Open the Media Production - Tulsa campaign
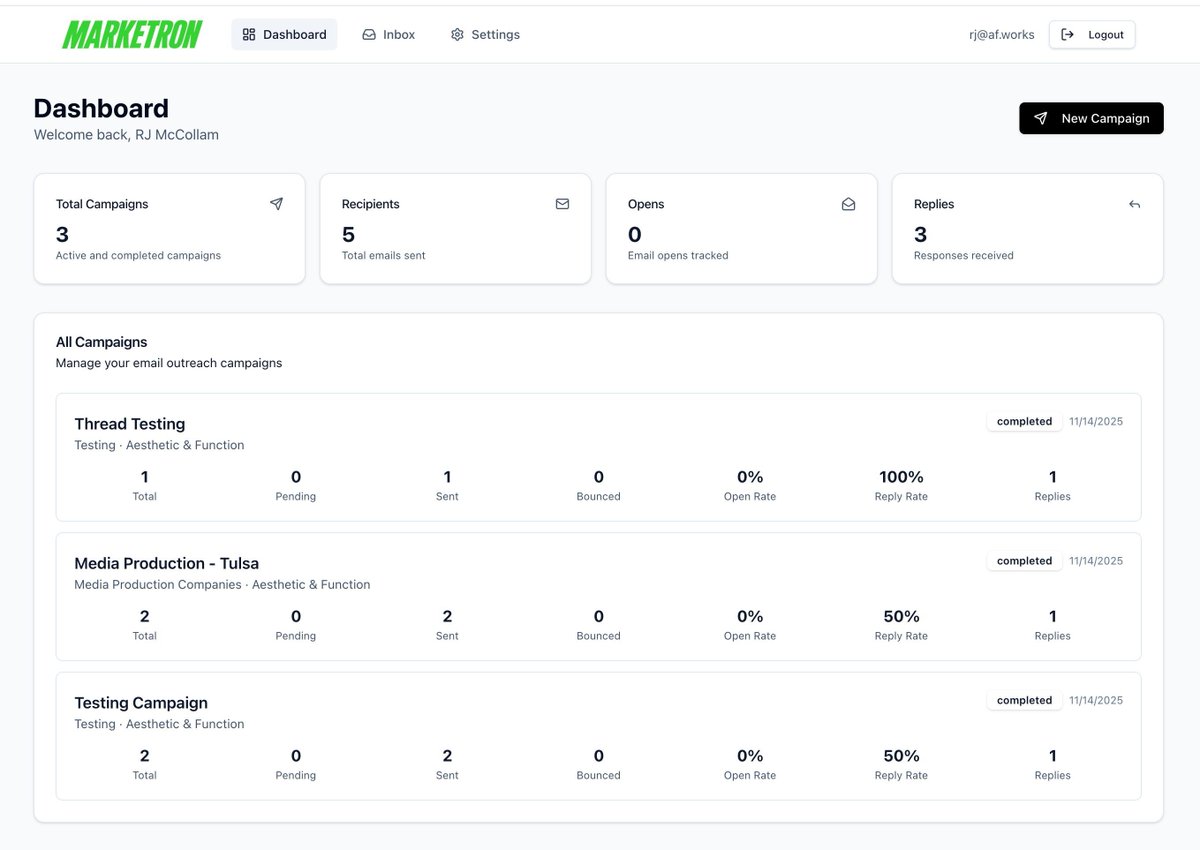Image resolution: width=1200 pixels, height=850 pixels. pyautogui.click(x=598, y=596)
